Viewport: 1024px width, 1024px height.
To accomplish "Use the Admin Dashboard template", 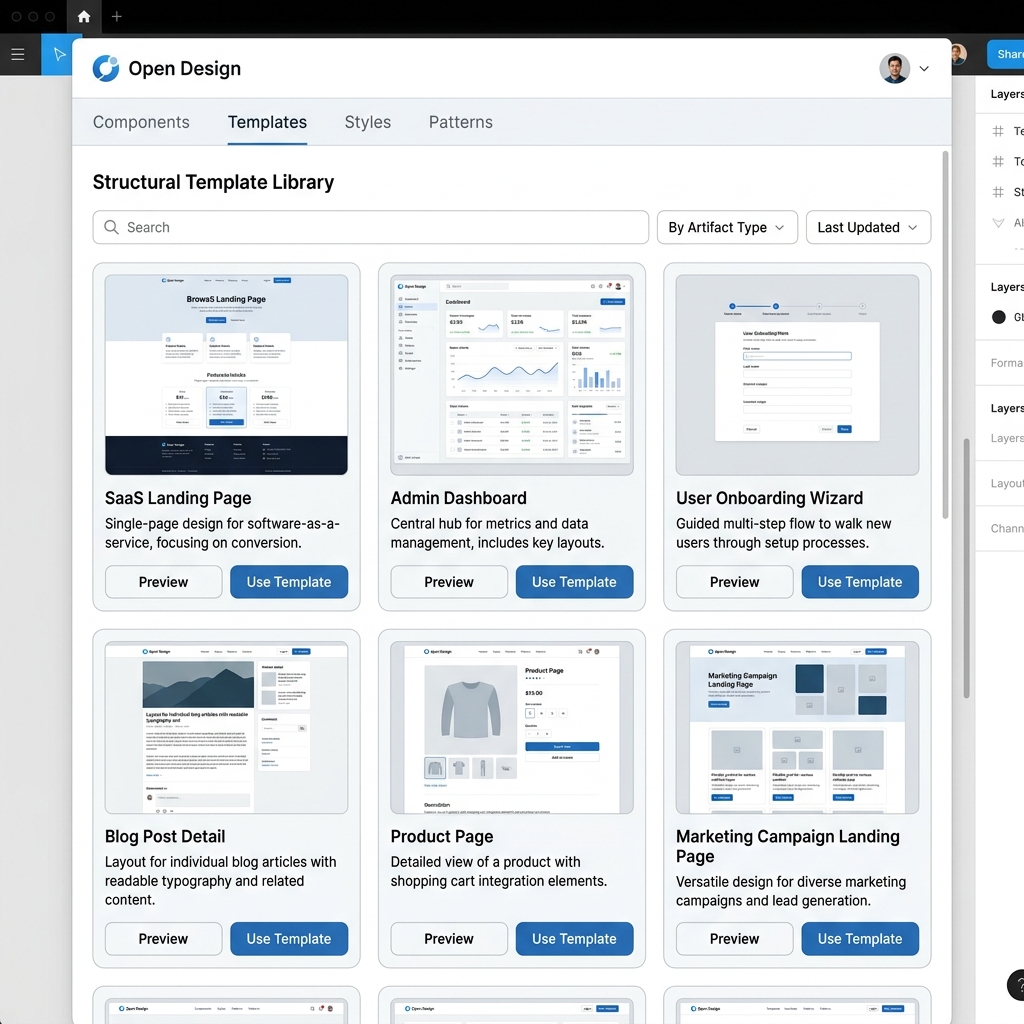I will click(574, 582).
